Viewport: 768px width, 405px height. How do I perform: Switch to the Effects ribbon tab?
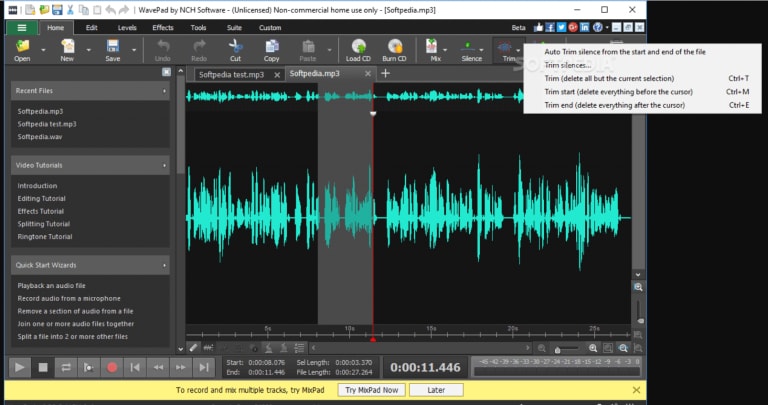coord(162,27)
